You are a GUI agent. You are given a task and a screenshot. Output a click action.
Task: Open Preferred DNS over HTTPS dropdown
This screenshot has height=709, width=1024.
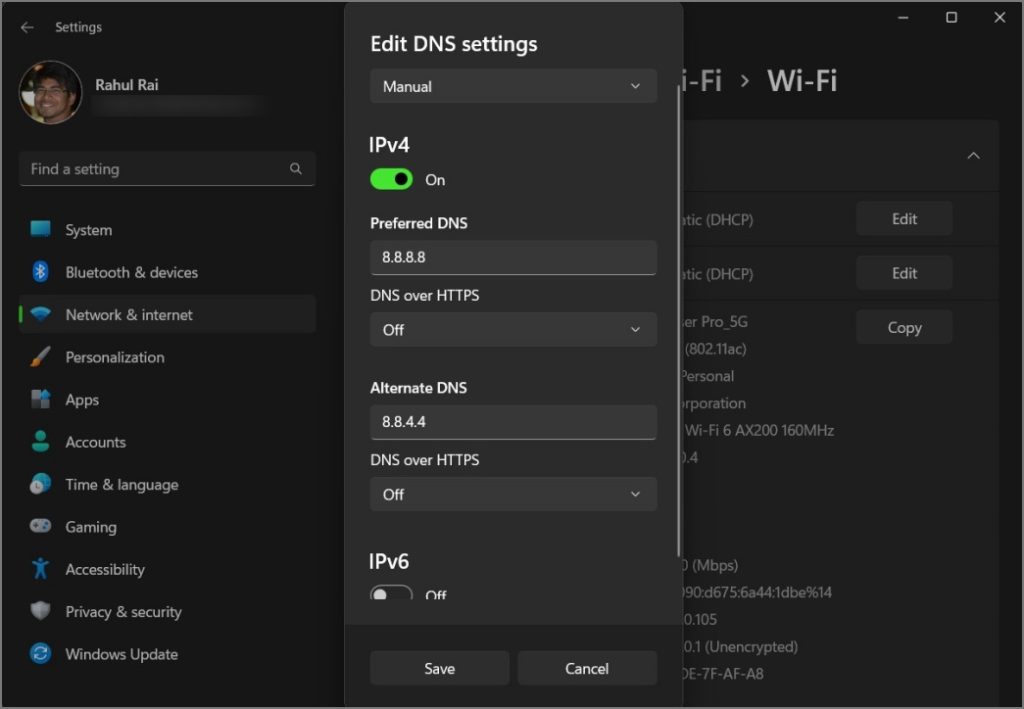coord(513,330)
